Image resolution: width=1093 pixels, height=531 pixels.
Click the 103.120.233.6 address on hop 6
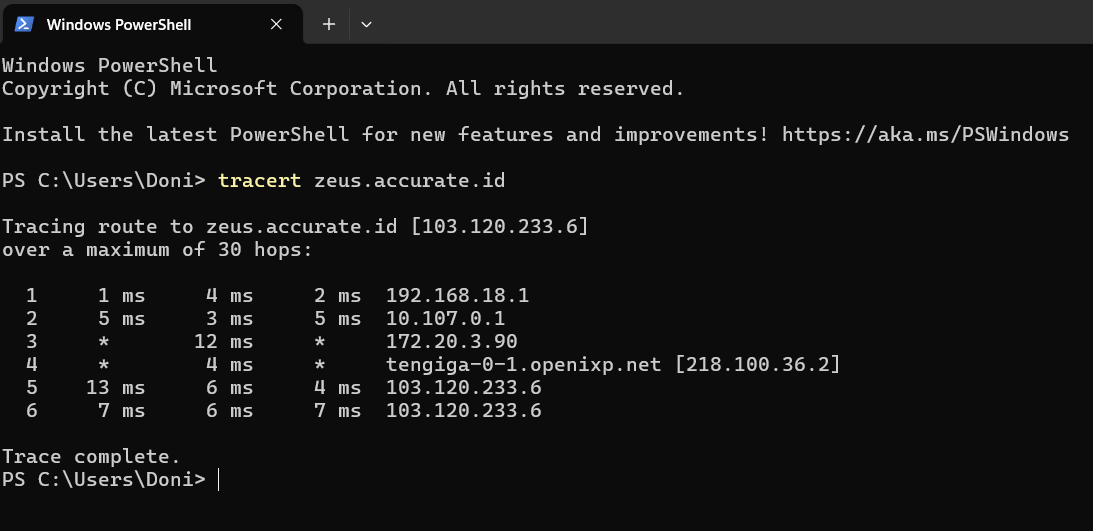(x=463, y=411)
